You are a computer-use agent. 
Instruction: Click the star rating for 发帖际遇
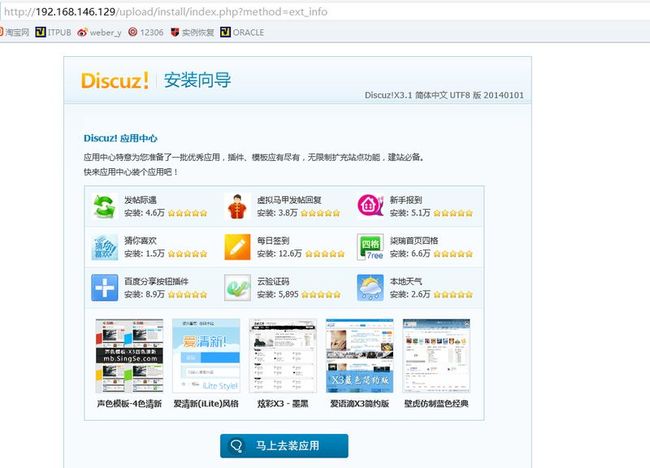[x=187, y=213]
